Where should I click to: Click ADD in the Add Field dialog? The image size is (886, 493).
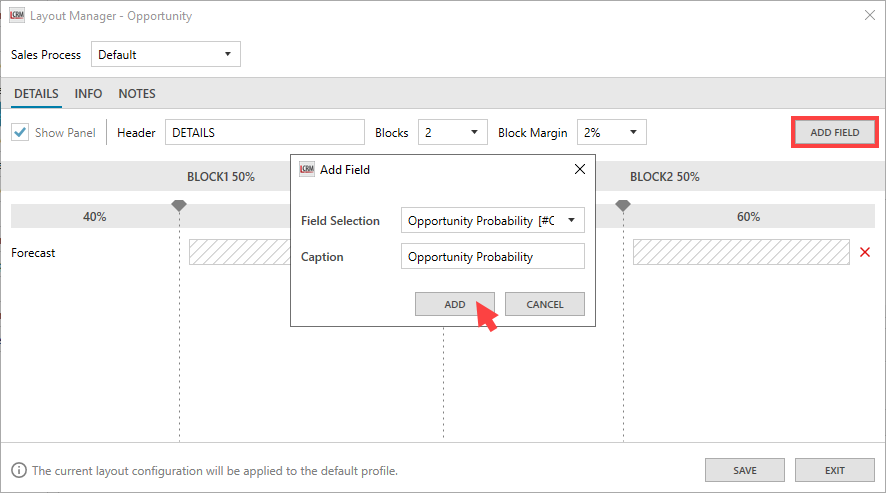[x=455, y=304]
